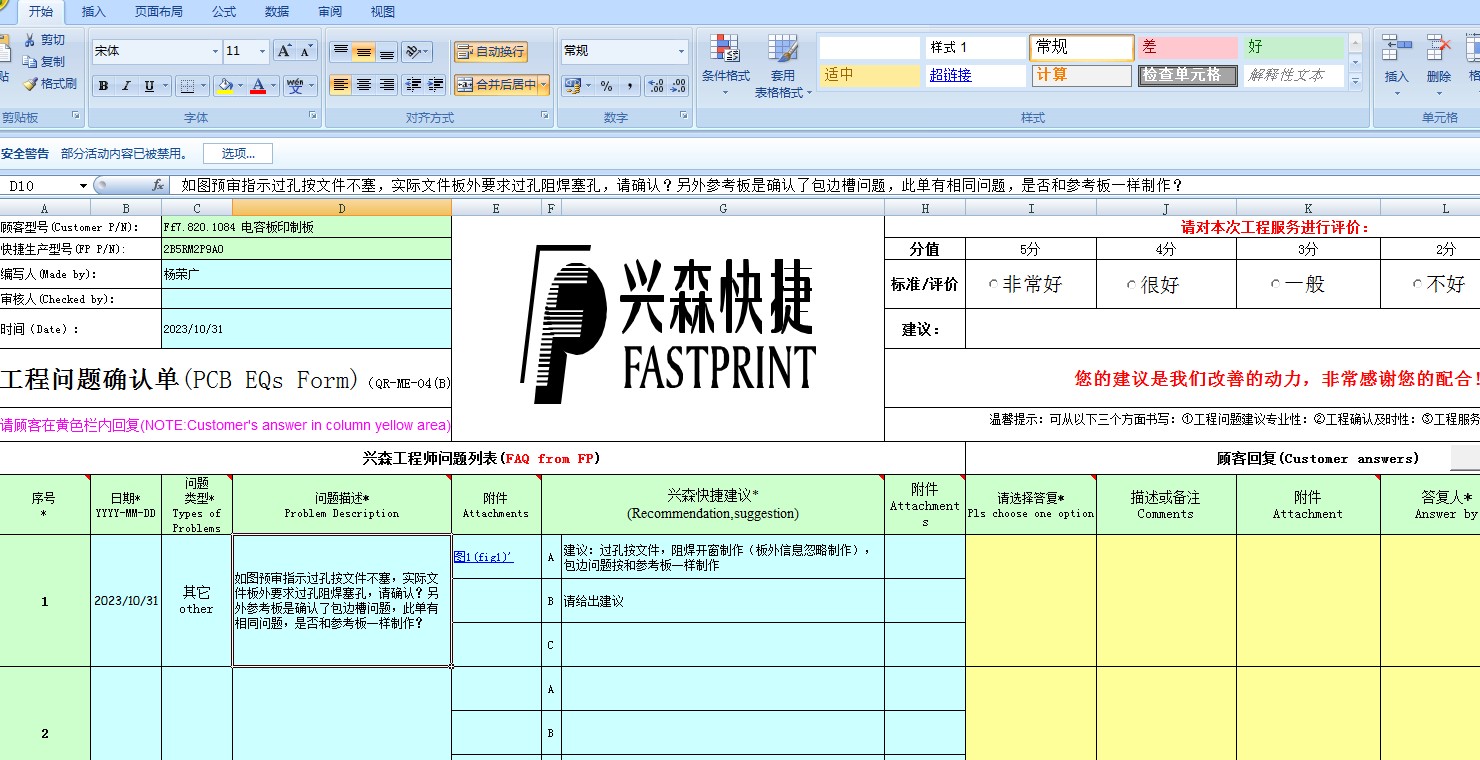Open the 视图 (View) tab

tap(383, 12)
